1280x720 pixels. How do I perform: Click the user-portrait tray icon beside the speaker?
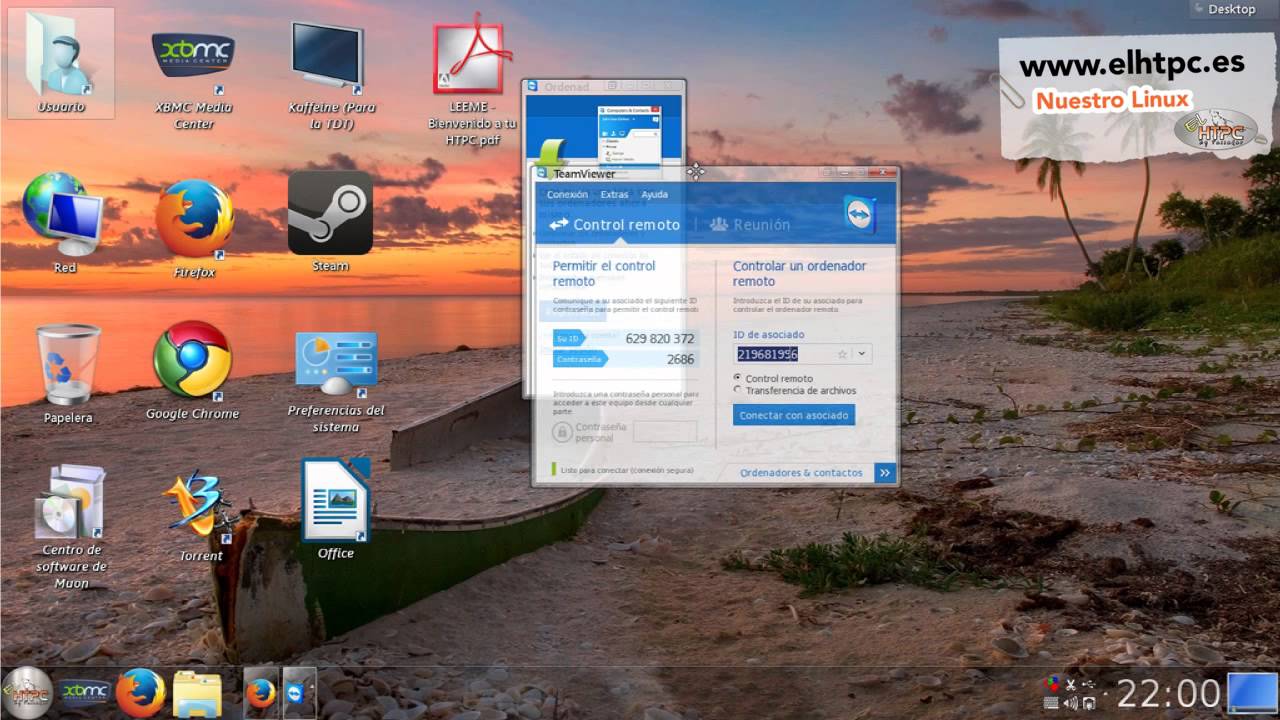(1089, 703)
